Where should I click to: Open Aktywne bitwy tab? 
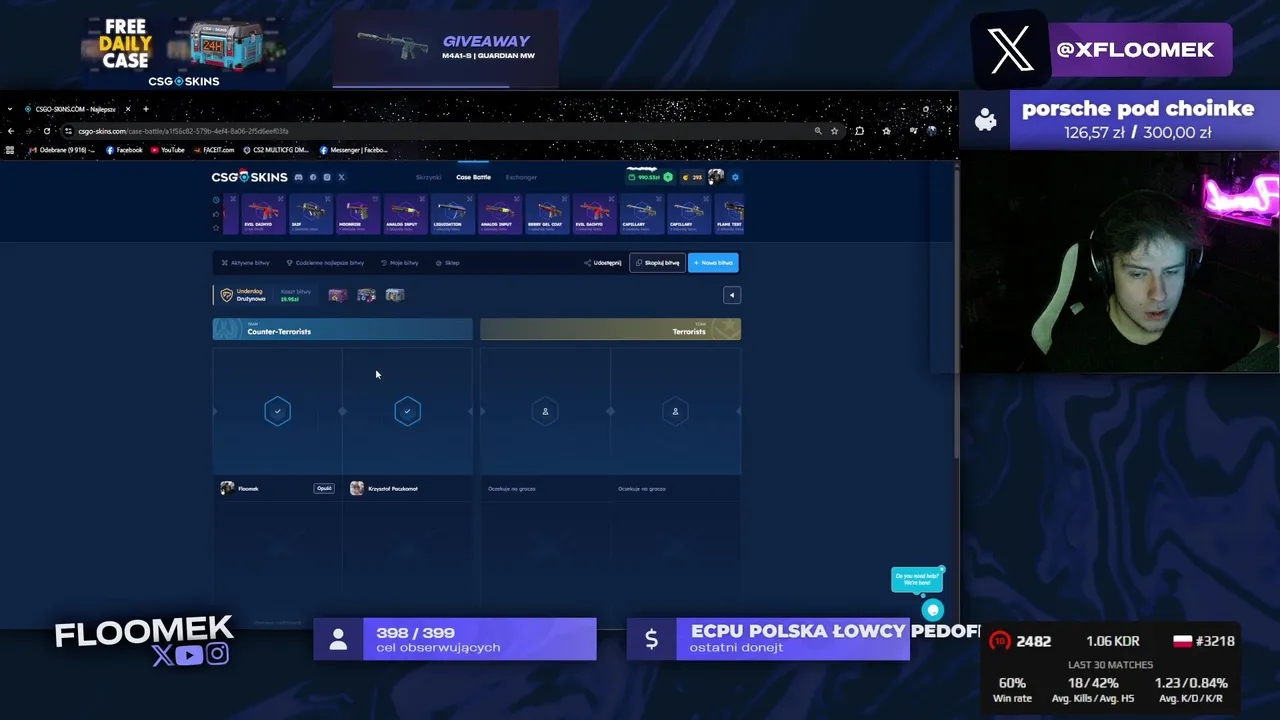point(245,263)
